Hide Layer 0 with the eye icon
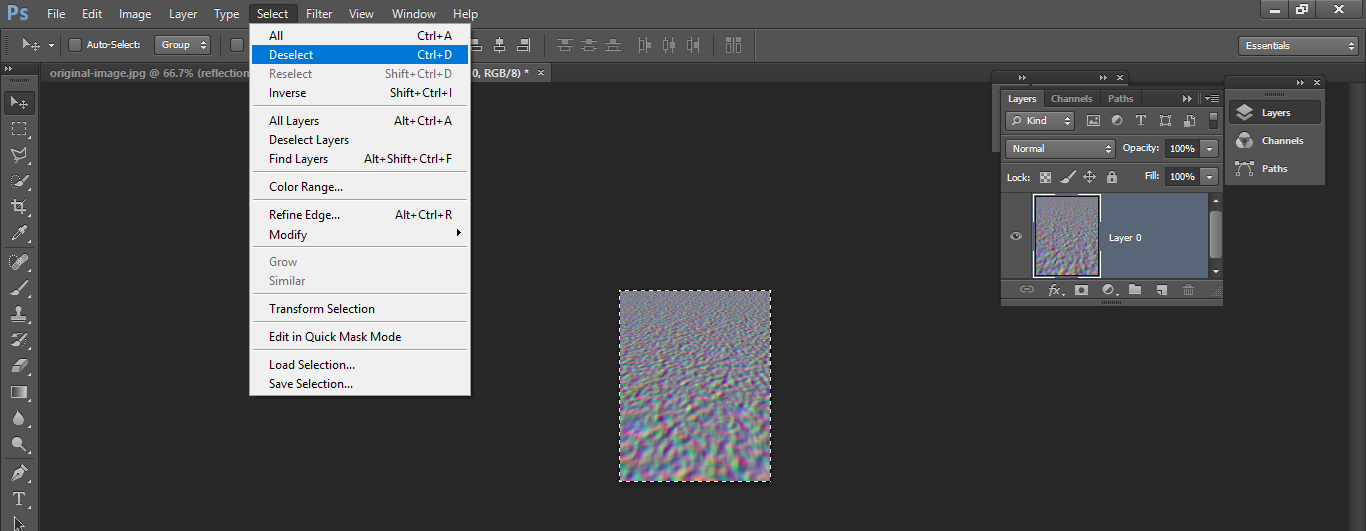1366x531 pixels. 1016,236
